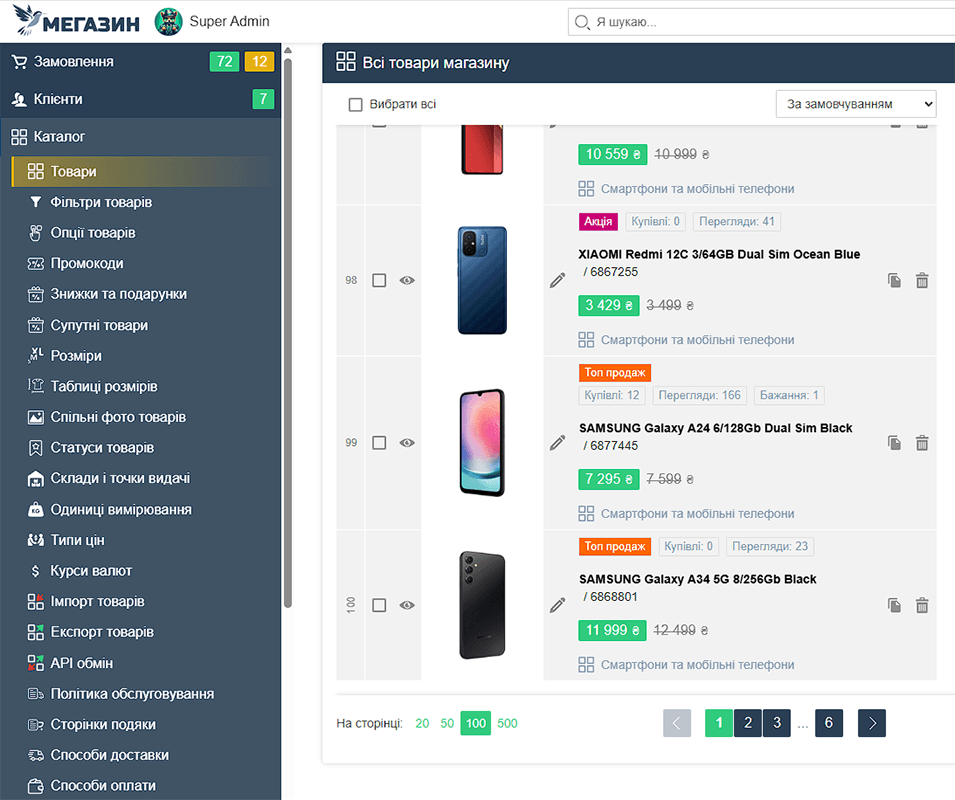The width and height of the screenshot is (955, 800).
Task: Open Опції товарів page
Action: coord(93,233)
